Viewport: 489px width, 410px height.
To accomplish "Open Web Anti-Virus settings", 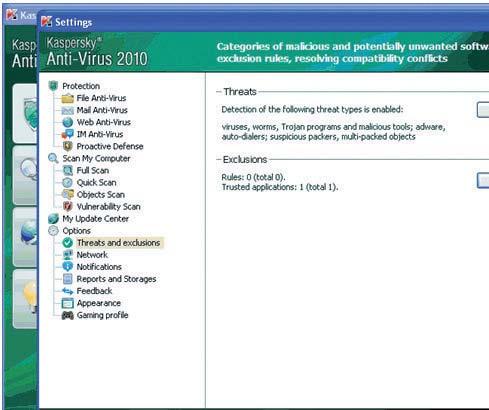I will click(x=104, y=122).
